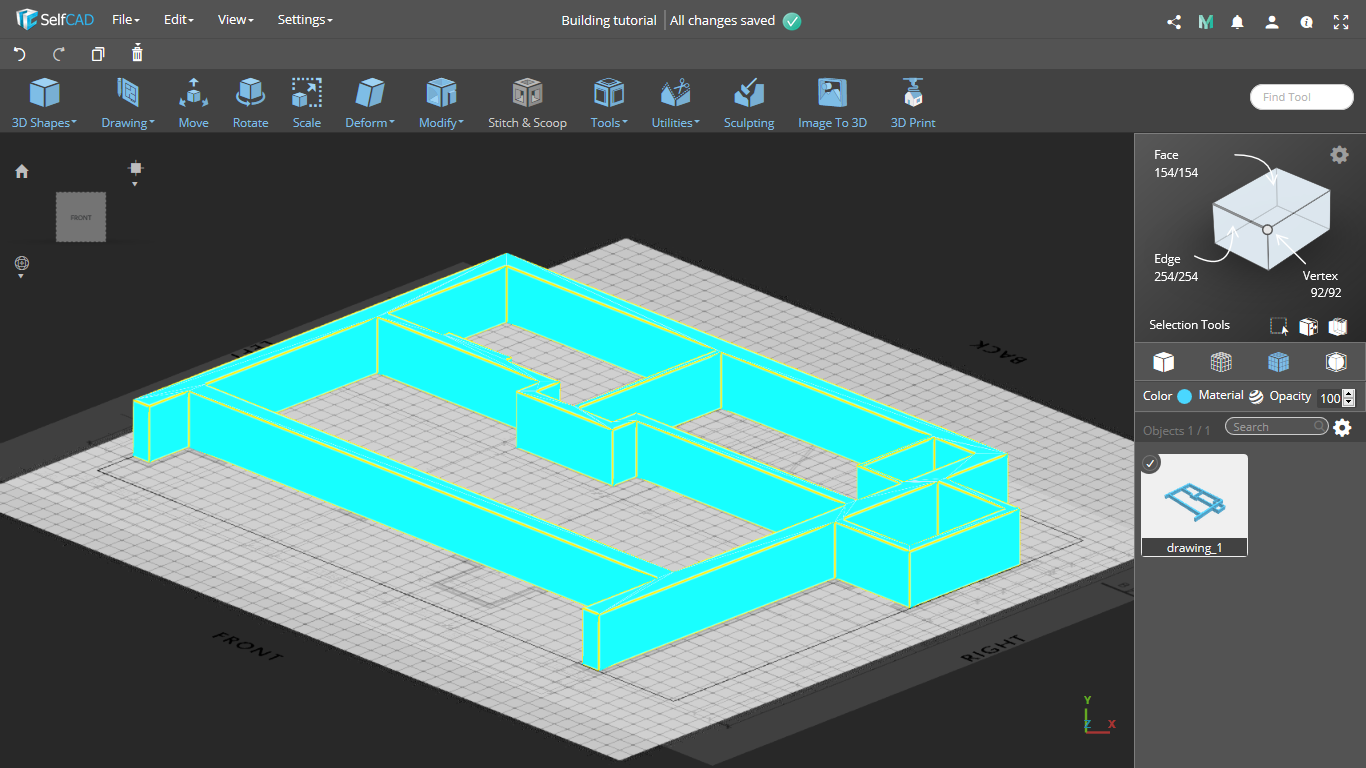Focus the Objects search field
1366x768 pixels.
1277,427
